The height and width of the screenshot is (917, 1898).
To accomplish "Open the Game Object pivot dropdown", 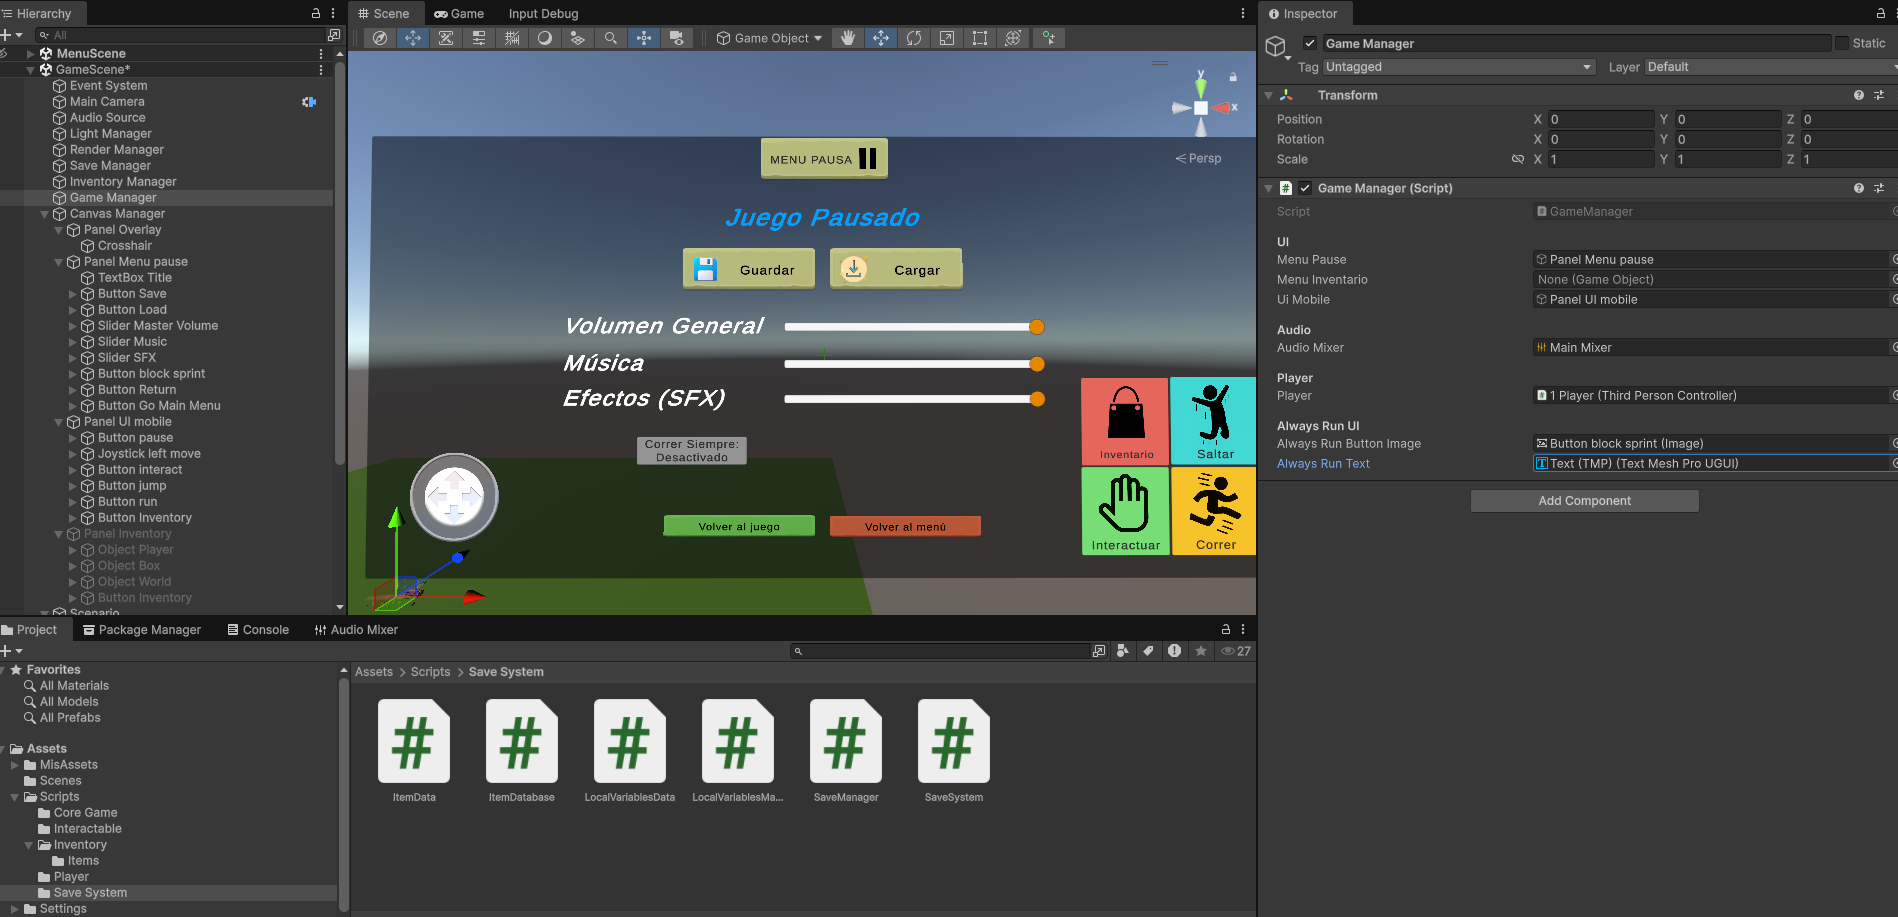I will click(769, 38).
